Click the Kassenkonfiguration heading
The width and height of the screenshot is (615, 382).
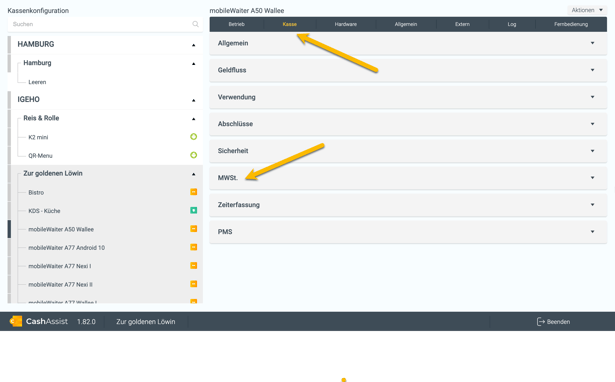click(x=38, y=11)
